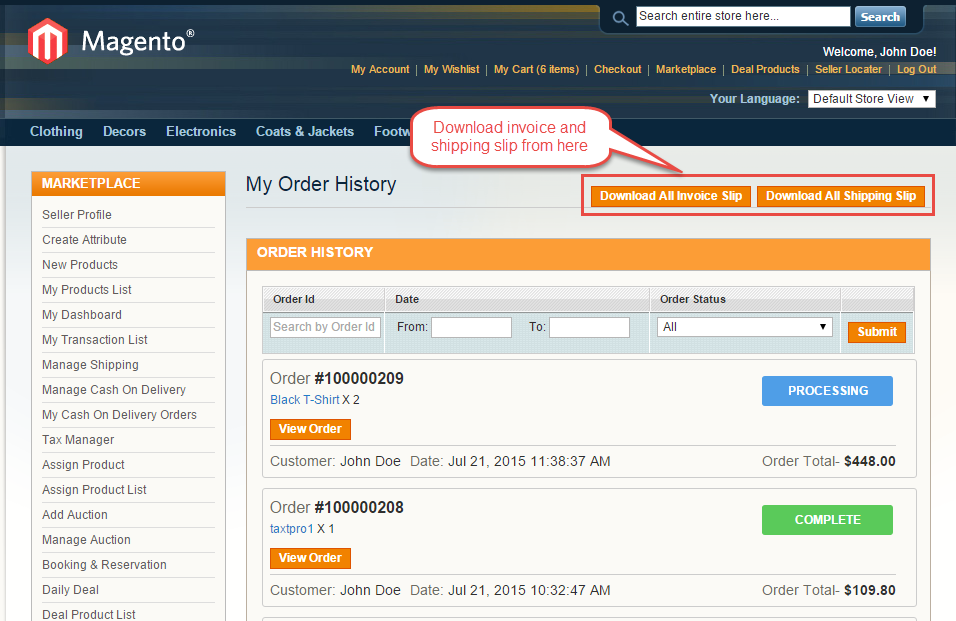Click the Log Out link

pos(916,70)
